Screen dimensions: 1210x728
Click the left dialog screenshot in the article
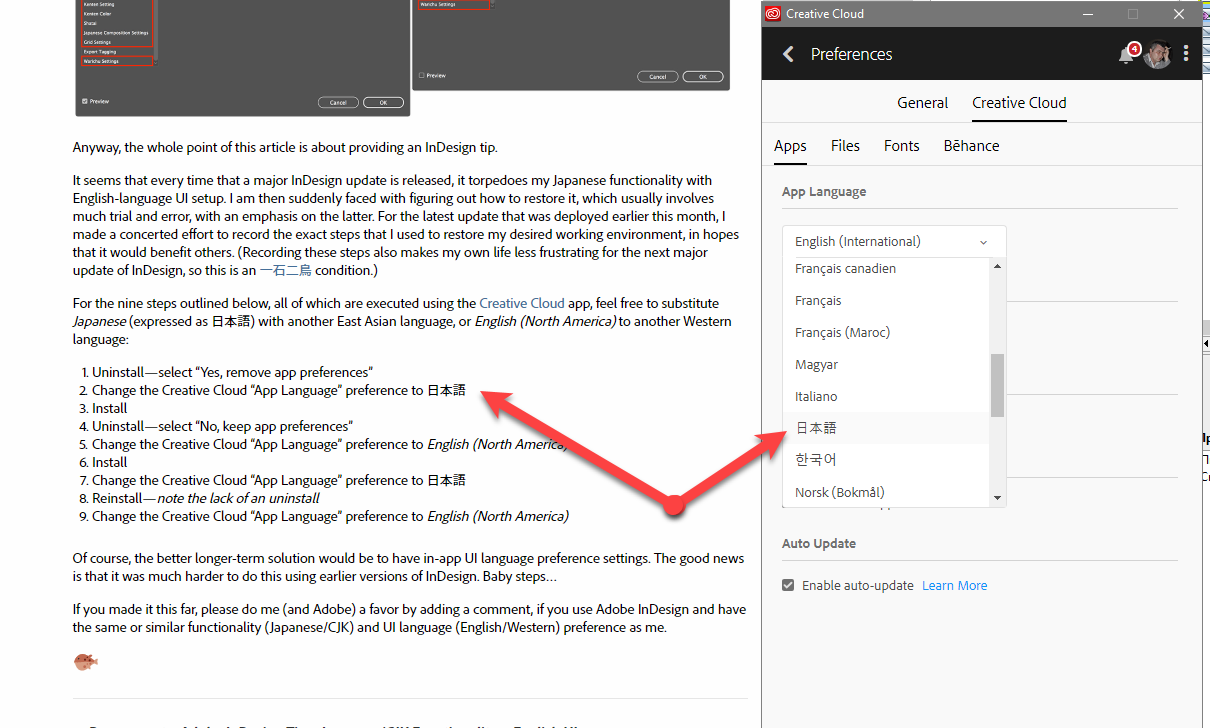(x=242, y=58)
